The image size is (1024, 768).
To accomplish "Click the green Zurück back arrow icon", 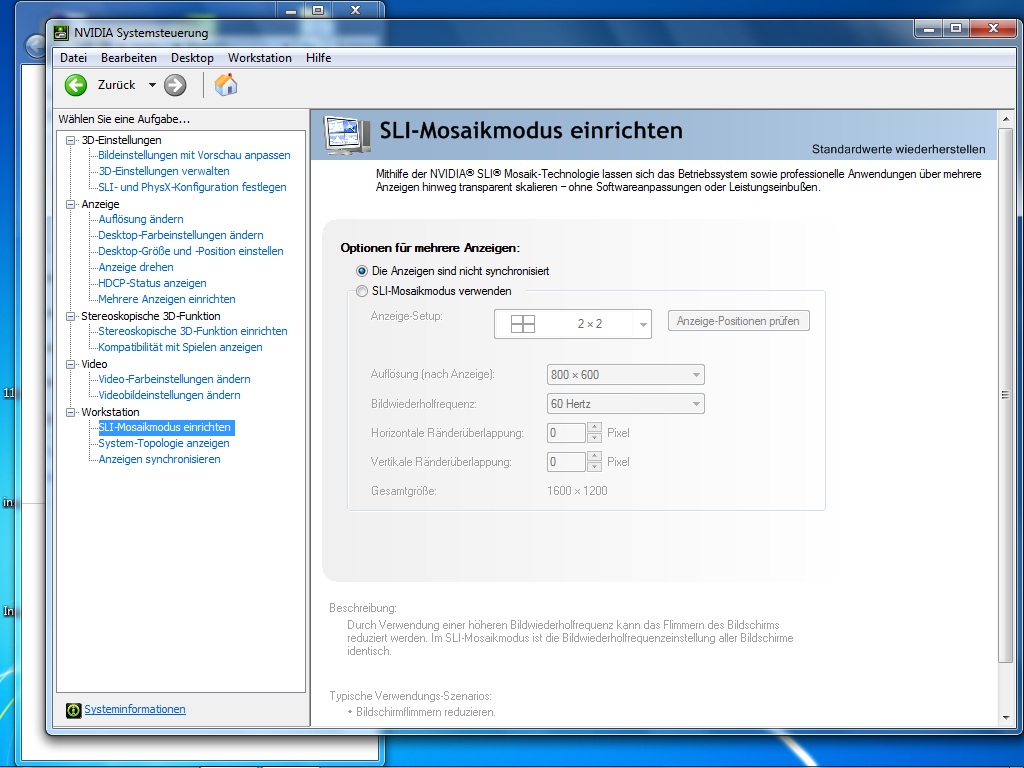I will pyautogui.click(x=76, y=85).
